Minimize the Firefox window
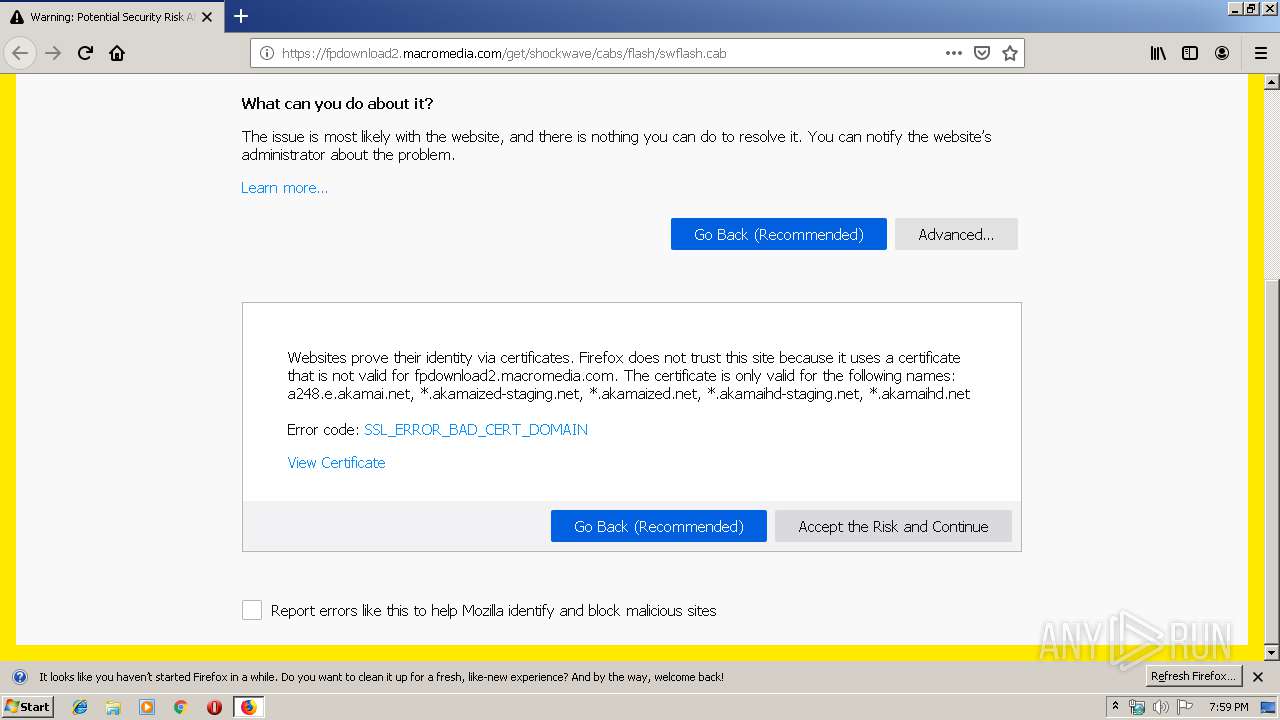The height and width of the screenshot is (720, 1280). [1234, 8]
